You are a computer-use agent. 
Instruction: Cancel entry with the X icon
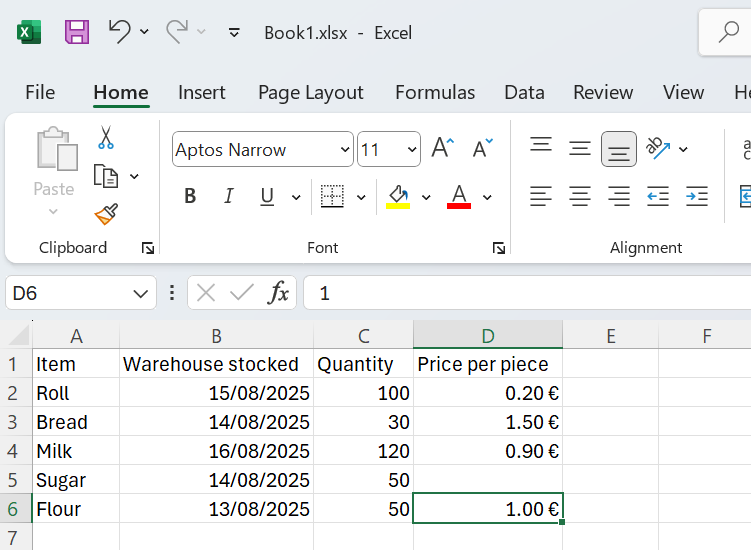206,293
